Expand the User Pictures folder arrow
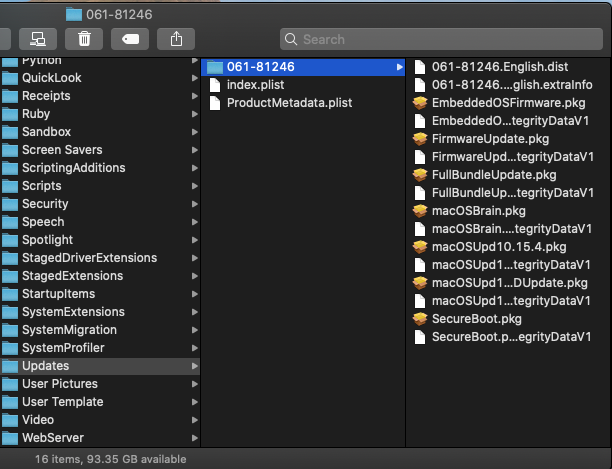 (x=195, y=384)
